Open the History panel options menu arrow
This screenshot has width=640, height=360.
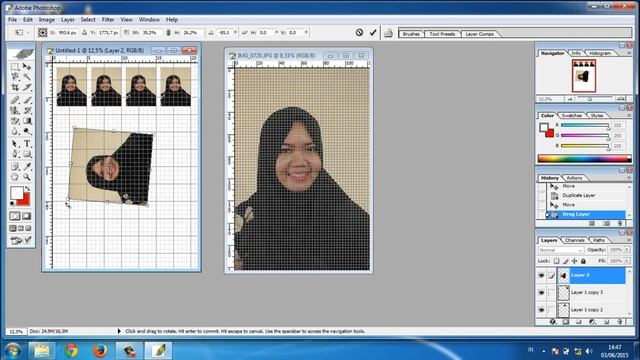click(x=629, y=178)
